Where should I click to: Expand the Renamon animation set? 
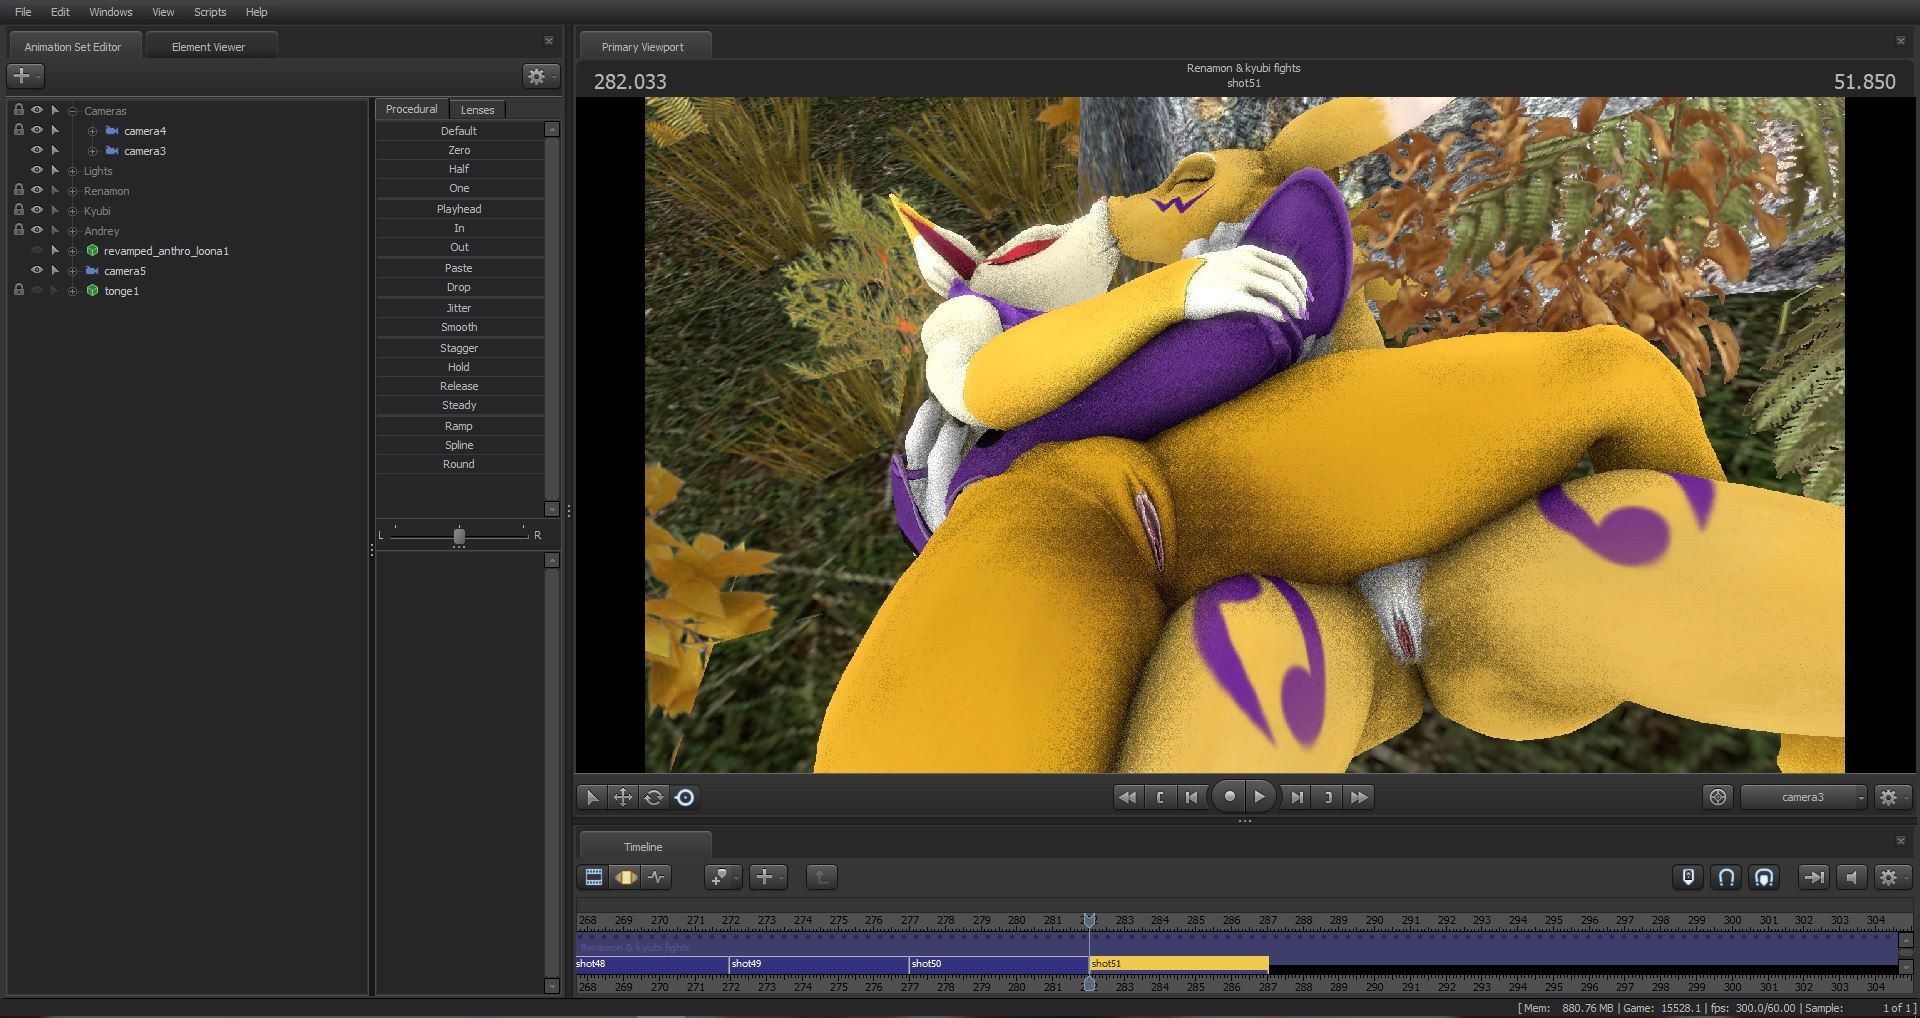point(73,191)
